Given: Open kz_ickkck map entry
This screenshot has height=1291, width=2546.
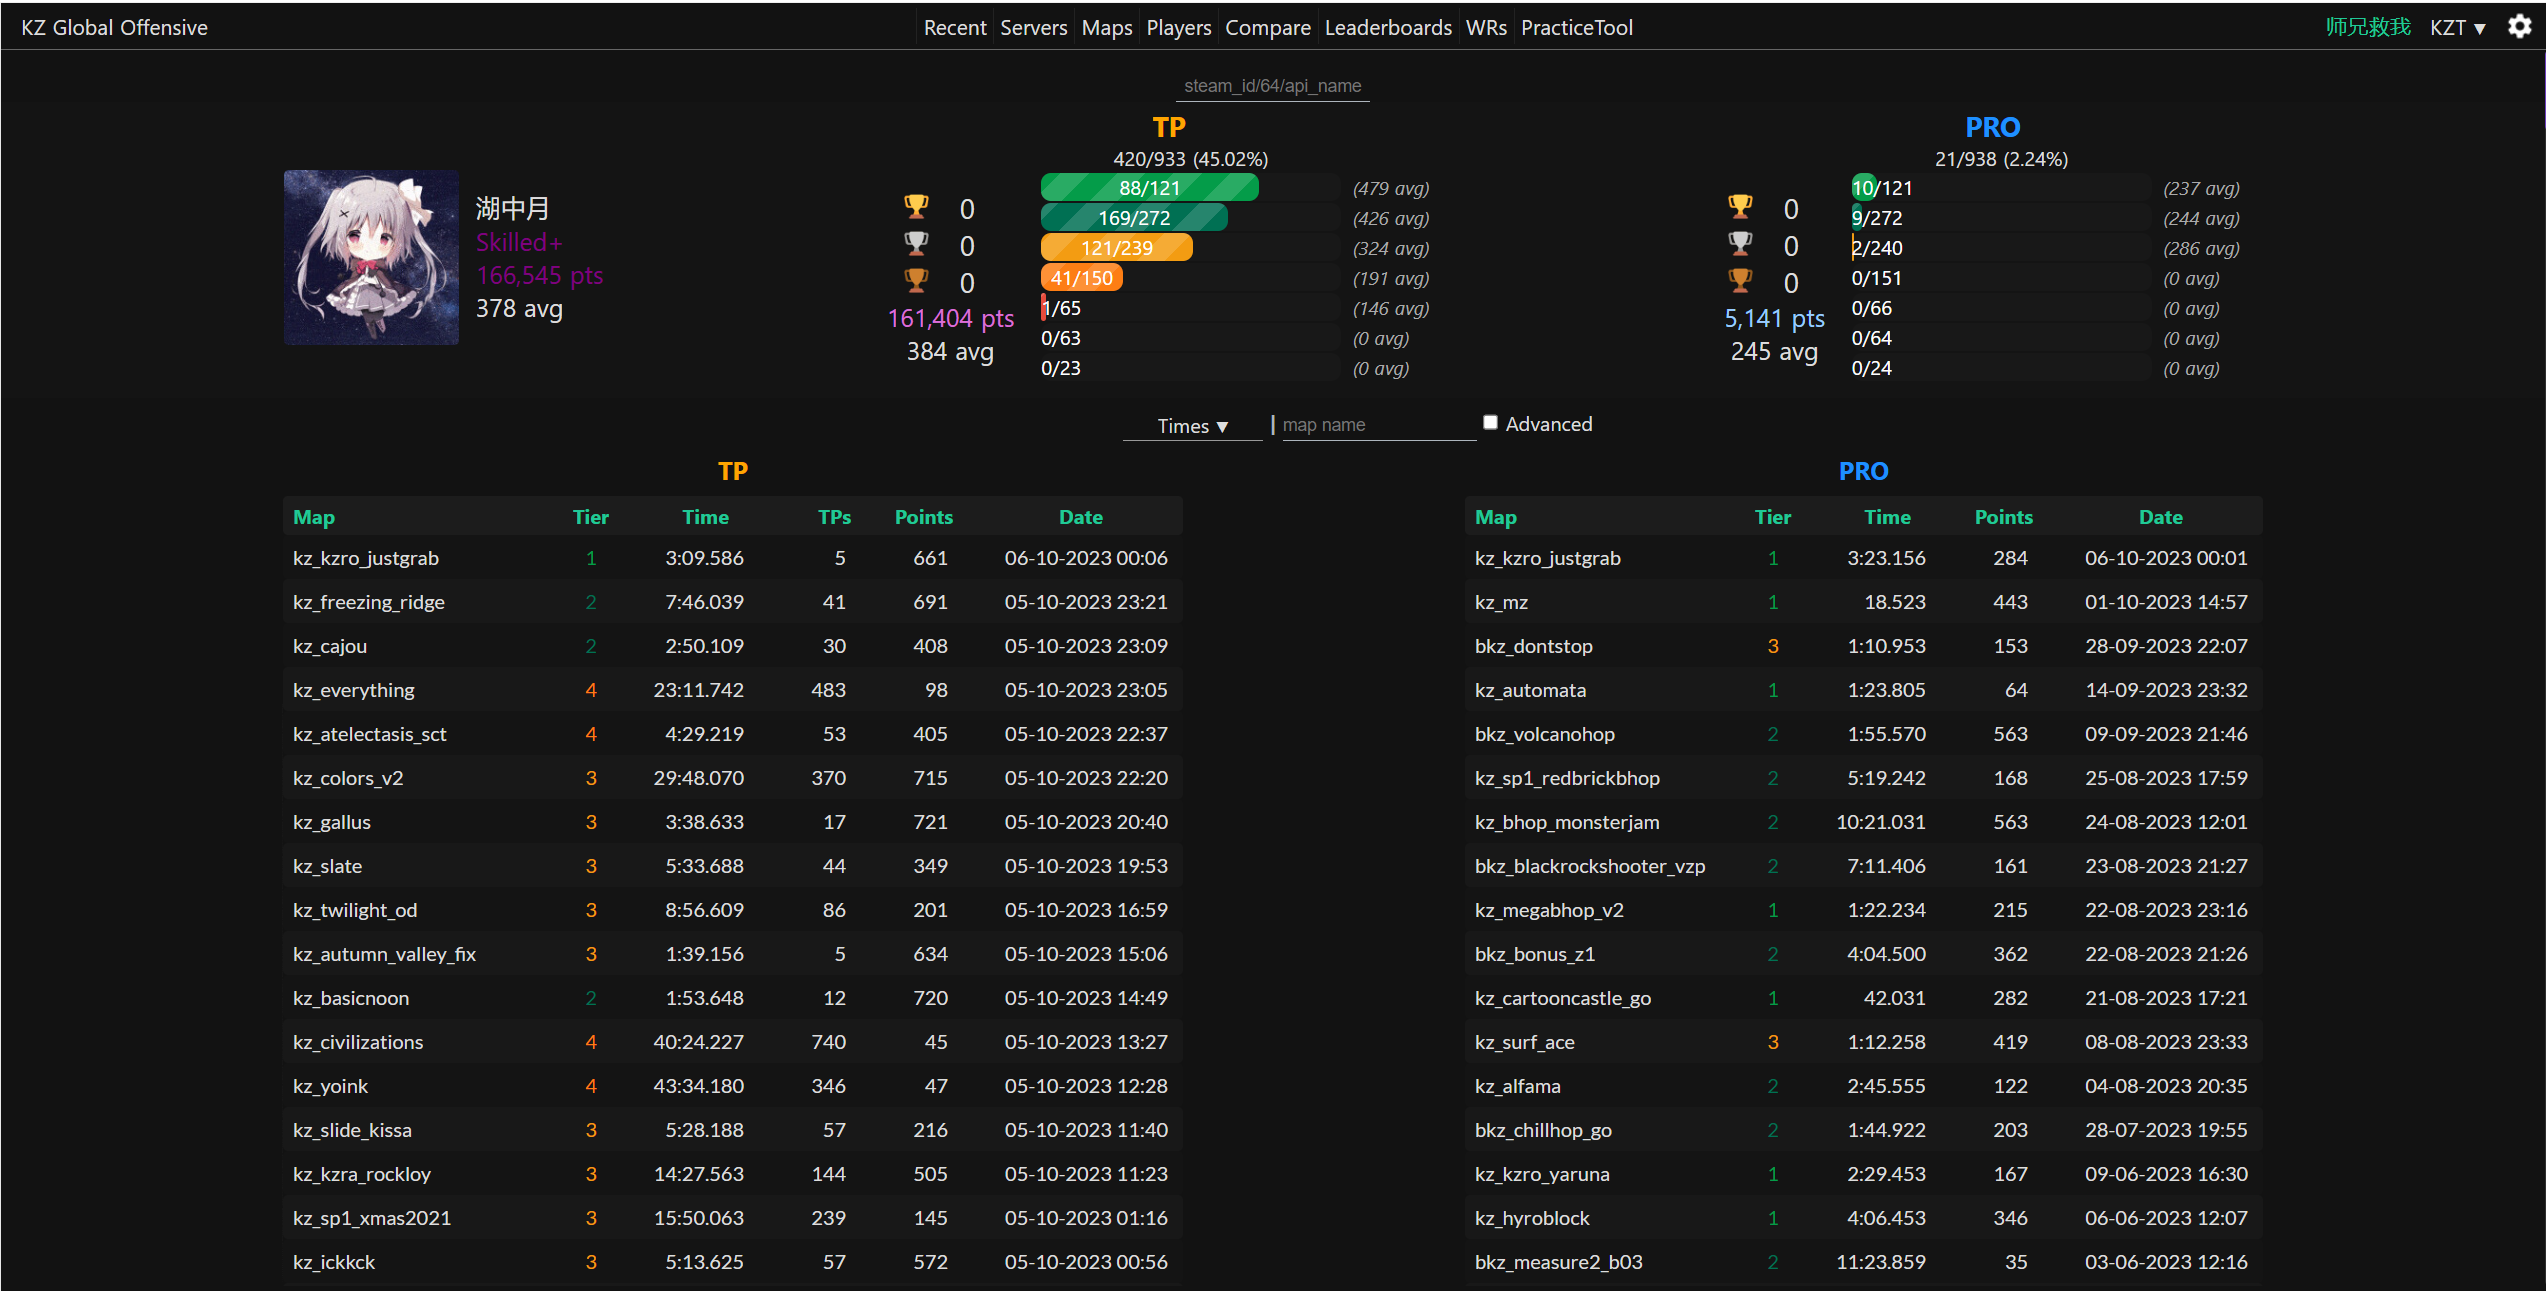Looking at the screenshot, I should point(334,1262).
